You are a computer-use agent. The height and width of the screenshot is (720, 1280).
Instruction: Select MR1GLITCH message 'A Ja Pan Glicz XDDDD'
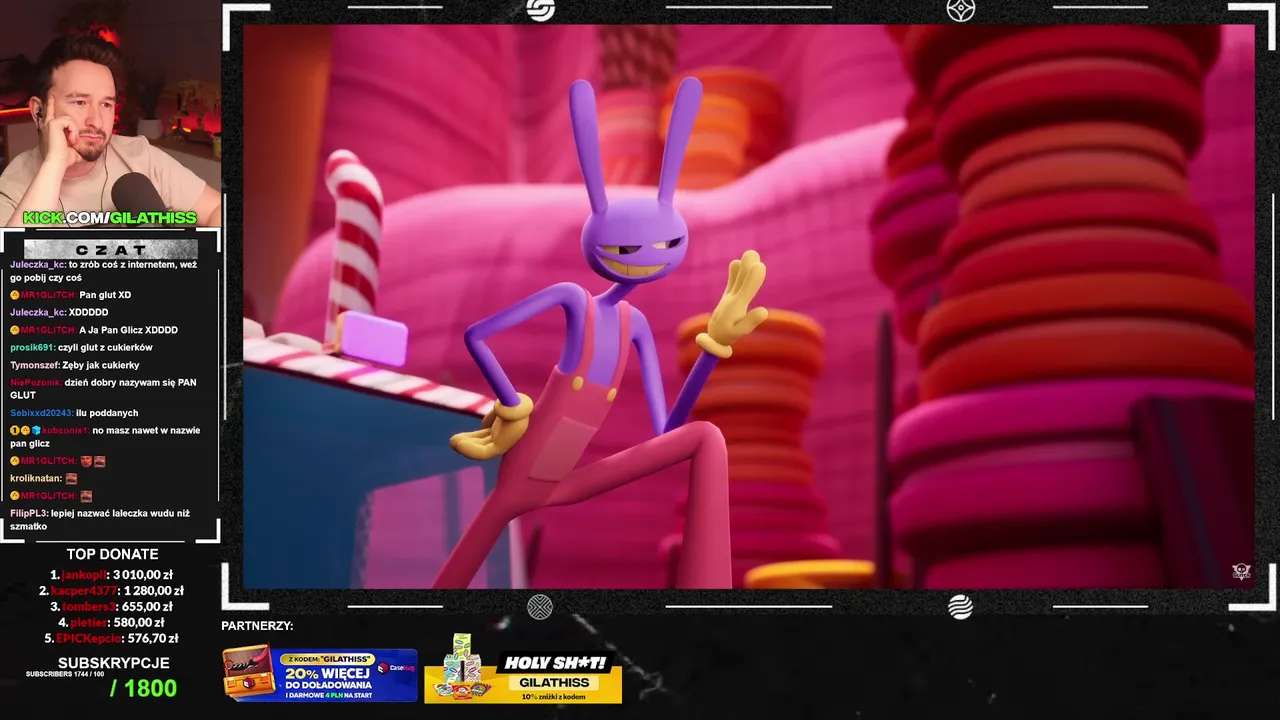click(94, 330)
